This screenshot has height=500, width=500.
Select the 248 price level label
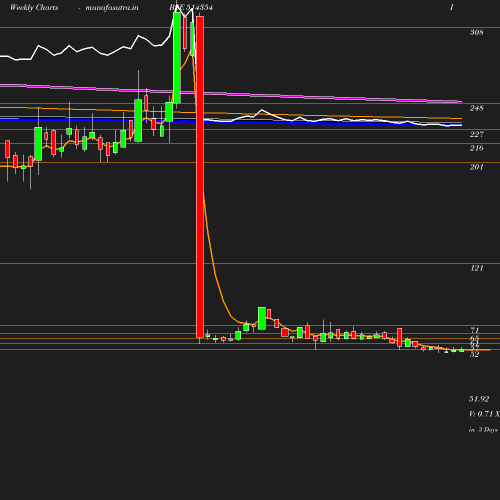click(476, 108)
